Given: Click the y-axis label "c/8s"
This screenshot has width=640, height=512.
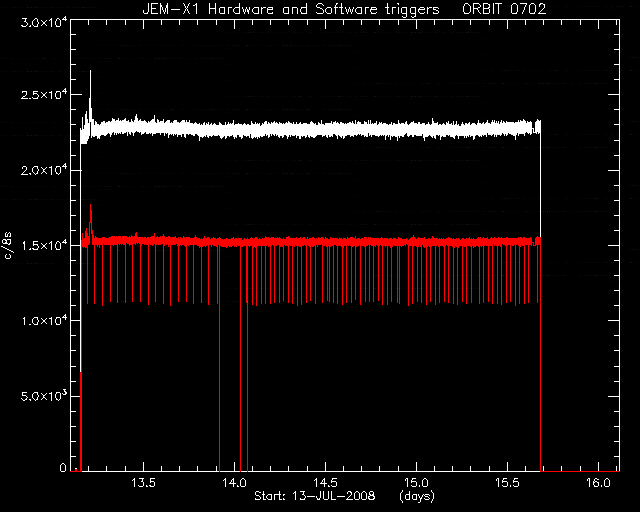Looking at the screenshot, I should point(8,245).
